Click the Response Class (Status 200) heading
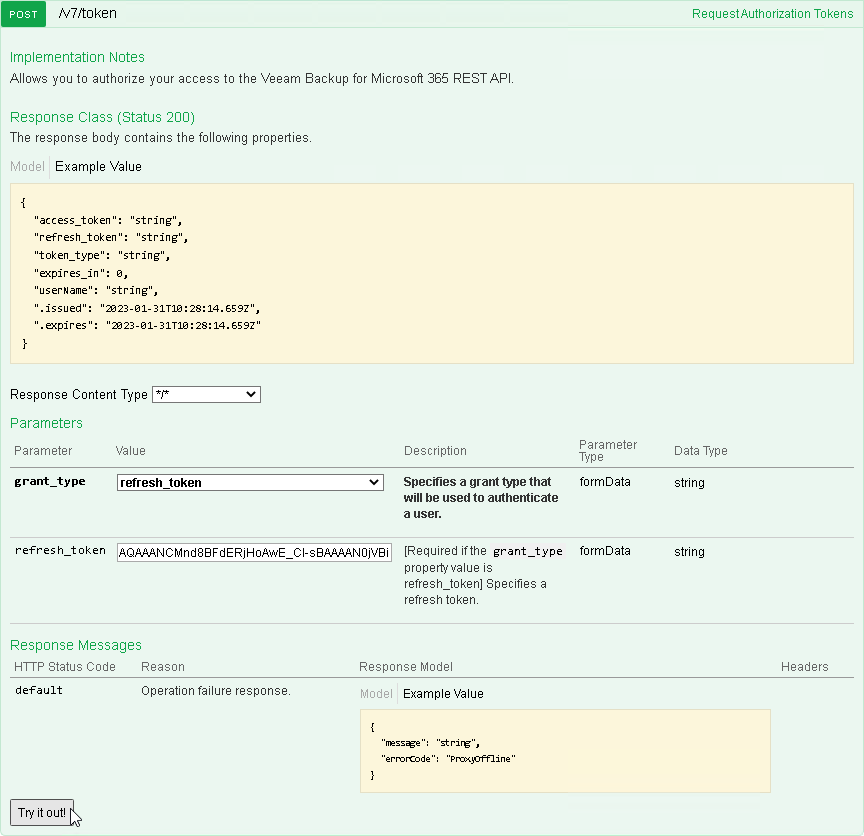Screen dimensions: 864x836 click(102, 117)
